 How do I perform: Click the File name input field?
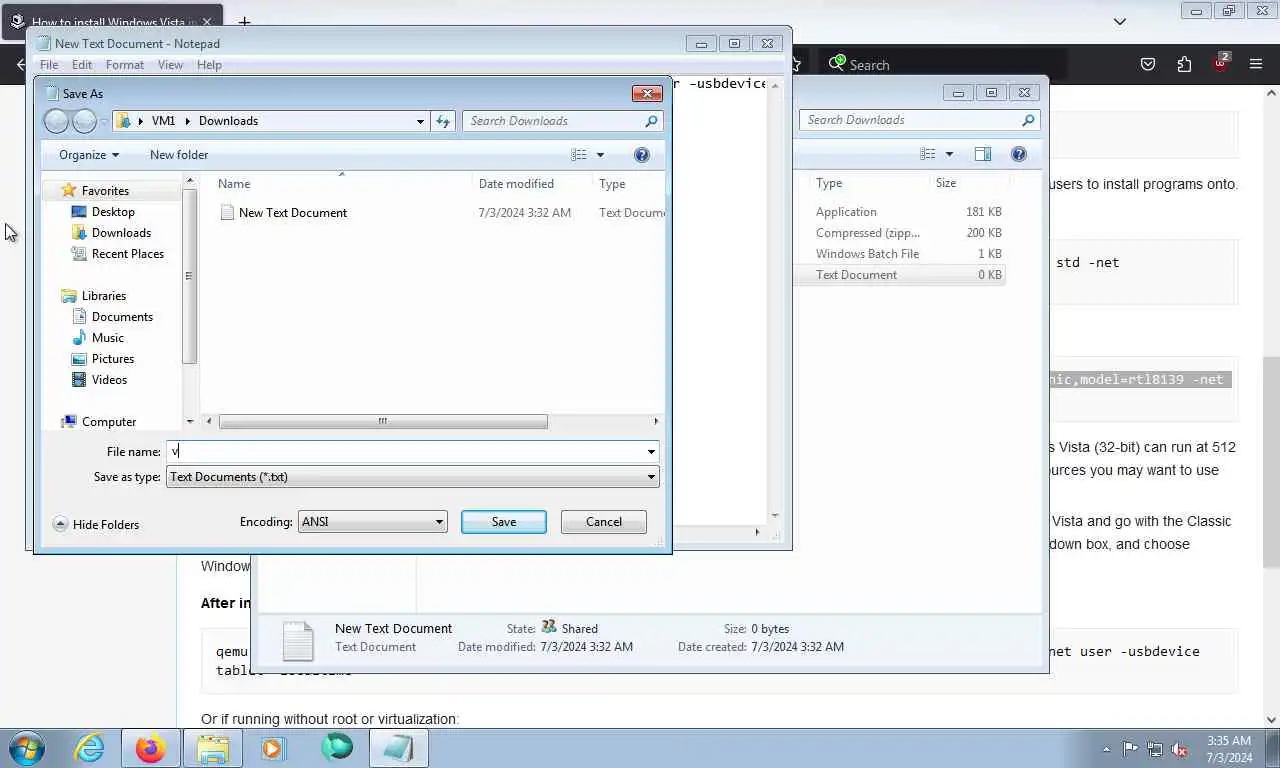coord(405,452)
